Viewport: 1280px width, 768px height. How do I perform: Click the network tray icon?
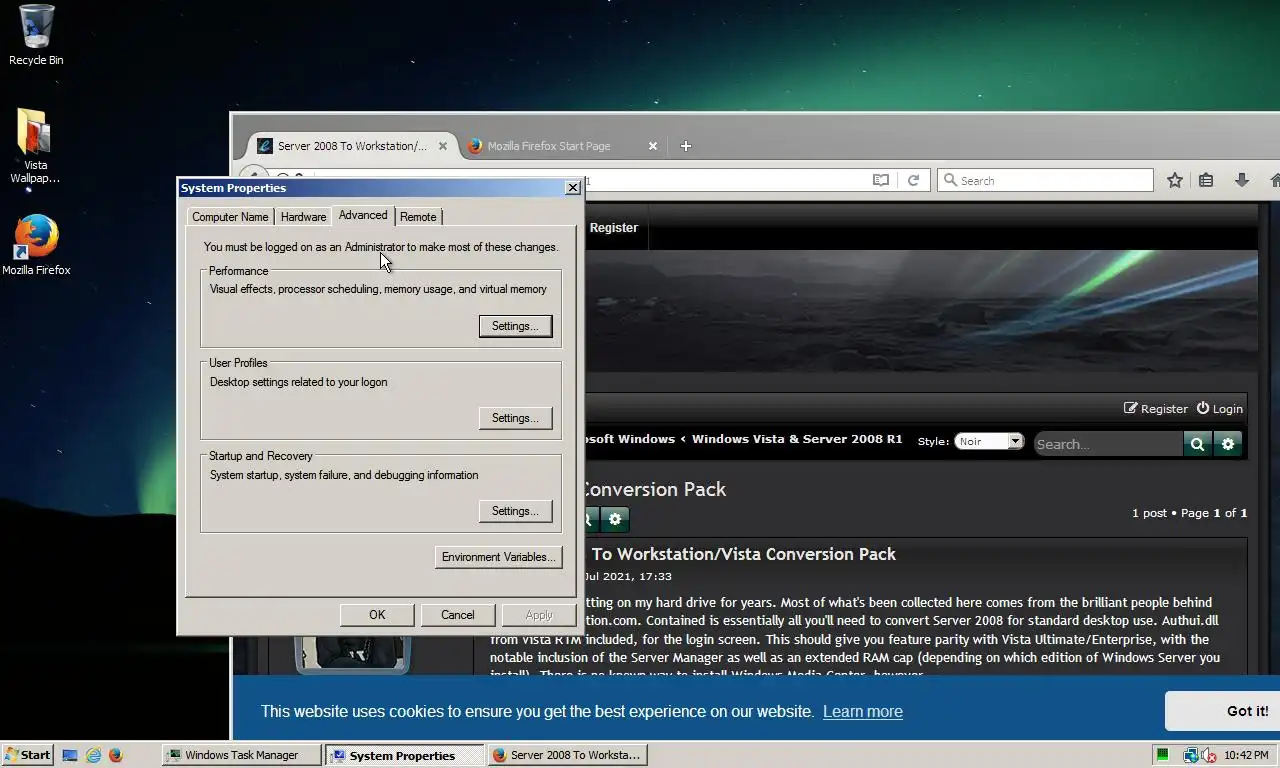1190,755
